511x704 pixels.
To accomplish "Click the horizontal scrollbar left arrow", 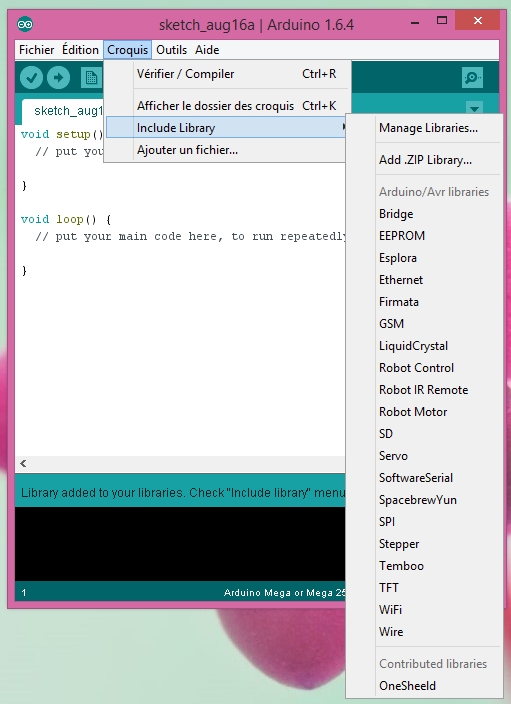I will (23, 463).
